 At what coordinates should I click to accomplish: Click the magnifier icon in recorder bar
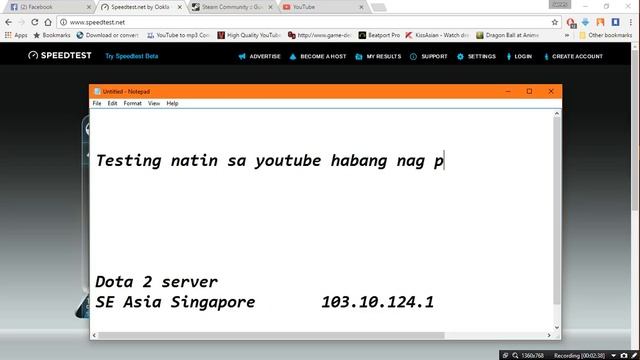pyautogui.click(x=515, y=356)
